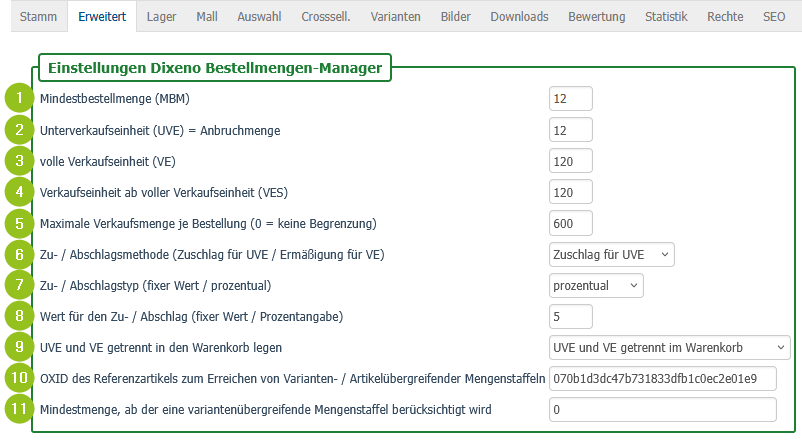
Task: Open the Statistik tab
Action: pos(666,16)
